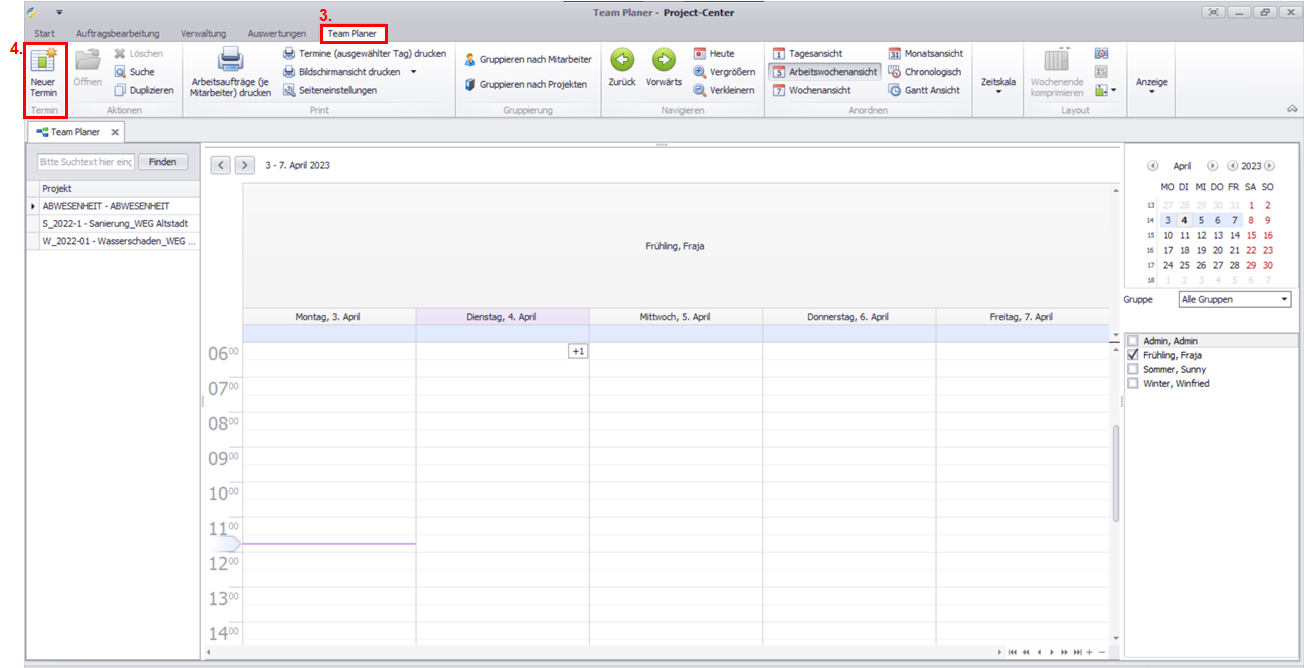
Task: Go forward with the green Vorwärts arrow
Action: [664, 60]
